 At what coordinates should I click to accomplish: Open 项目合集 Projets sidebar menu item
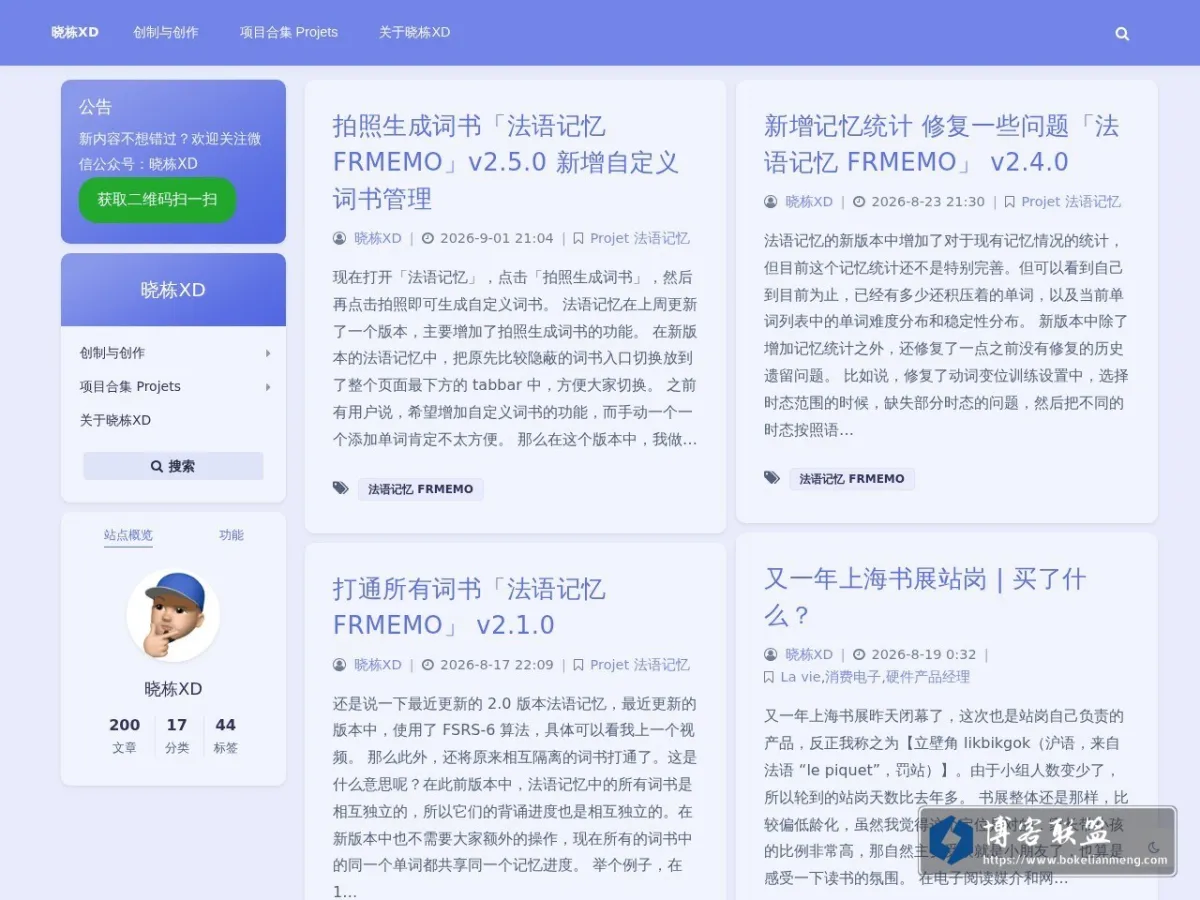click(130, 387)
